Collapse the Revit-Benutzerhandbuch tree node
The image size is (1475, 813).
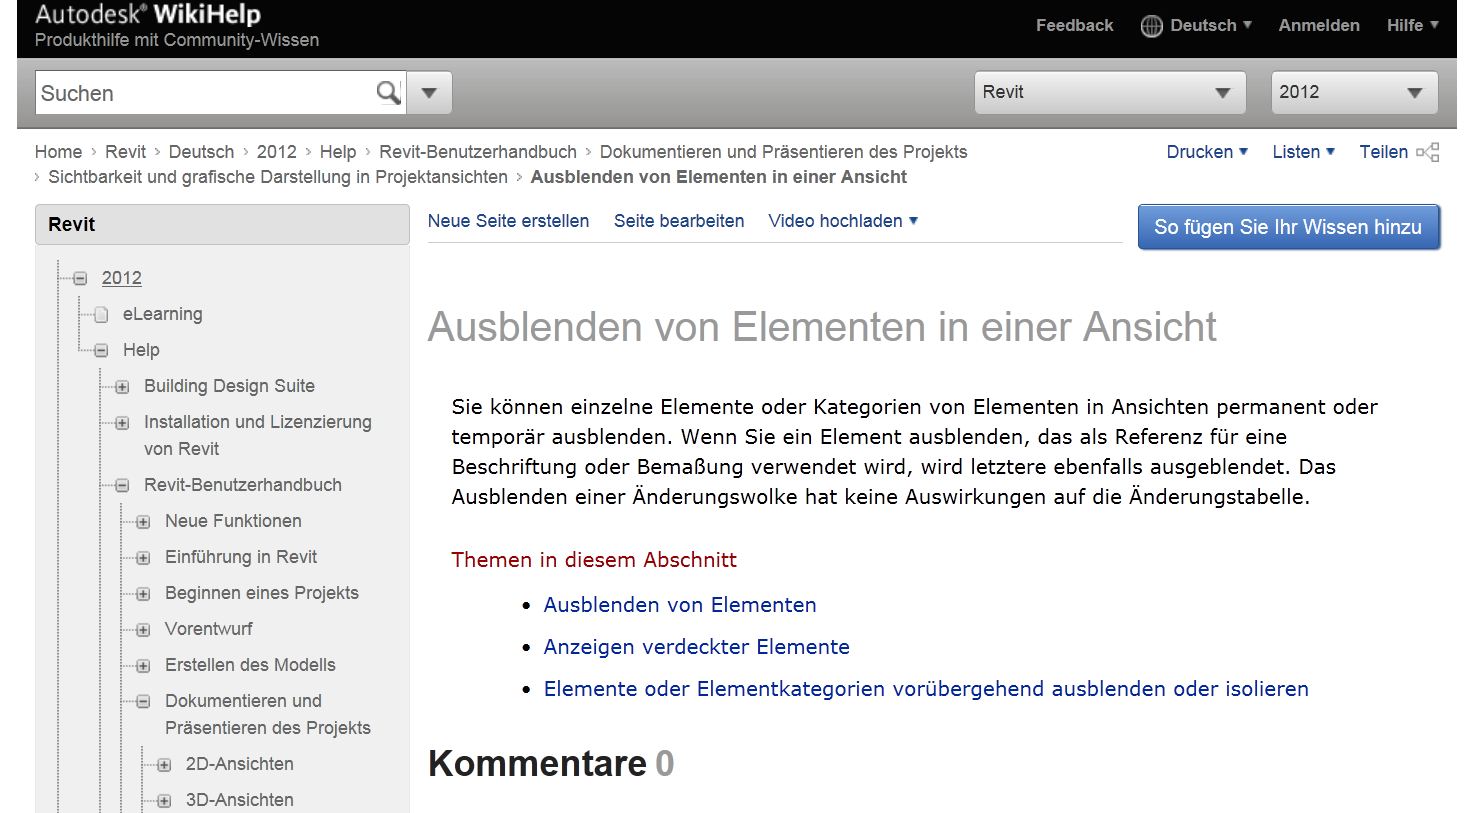point(122,486)
